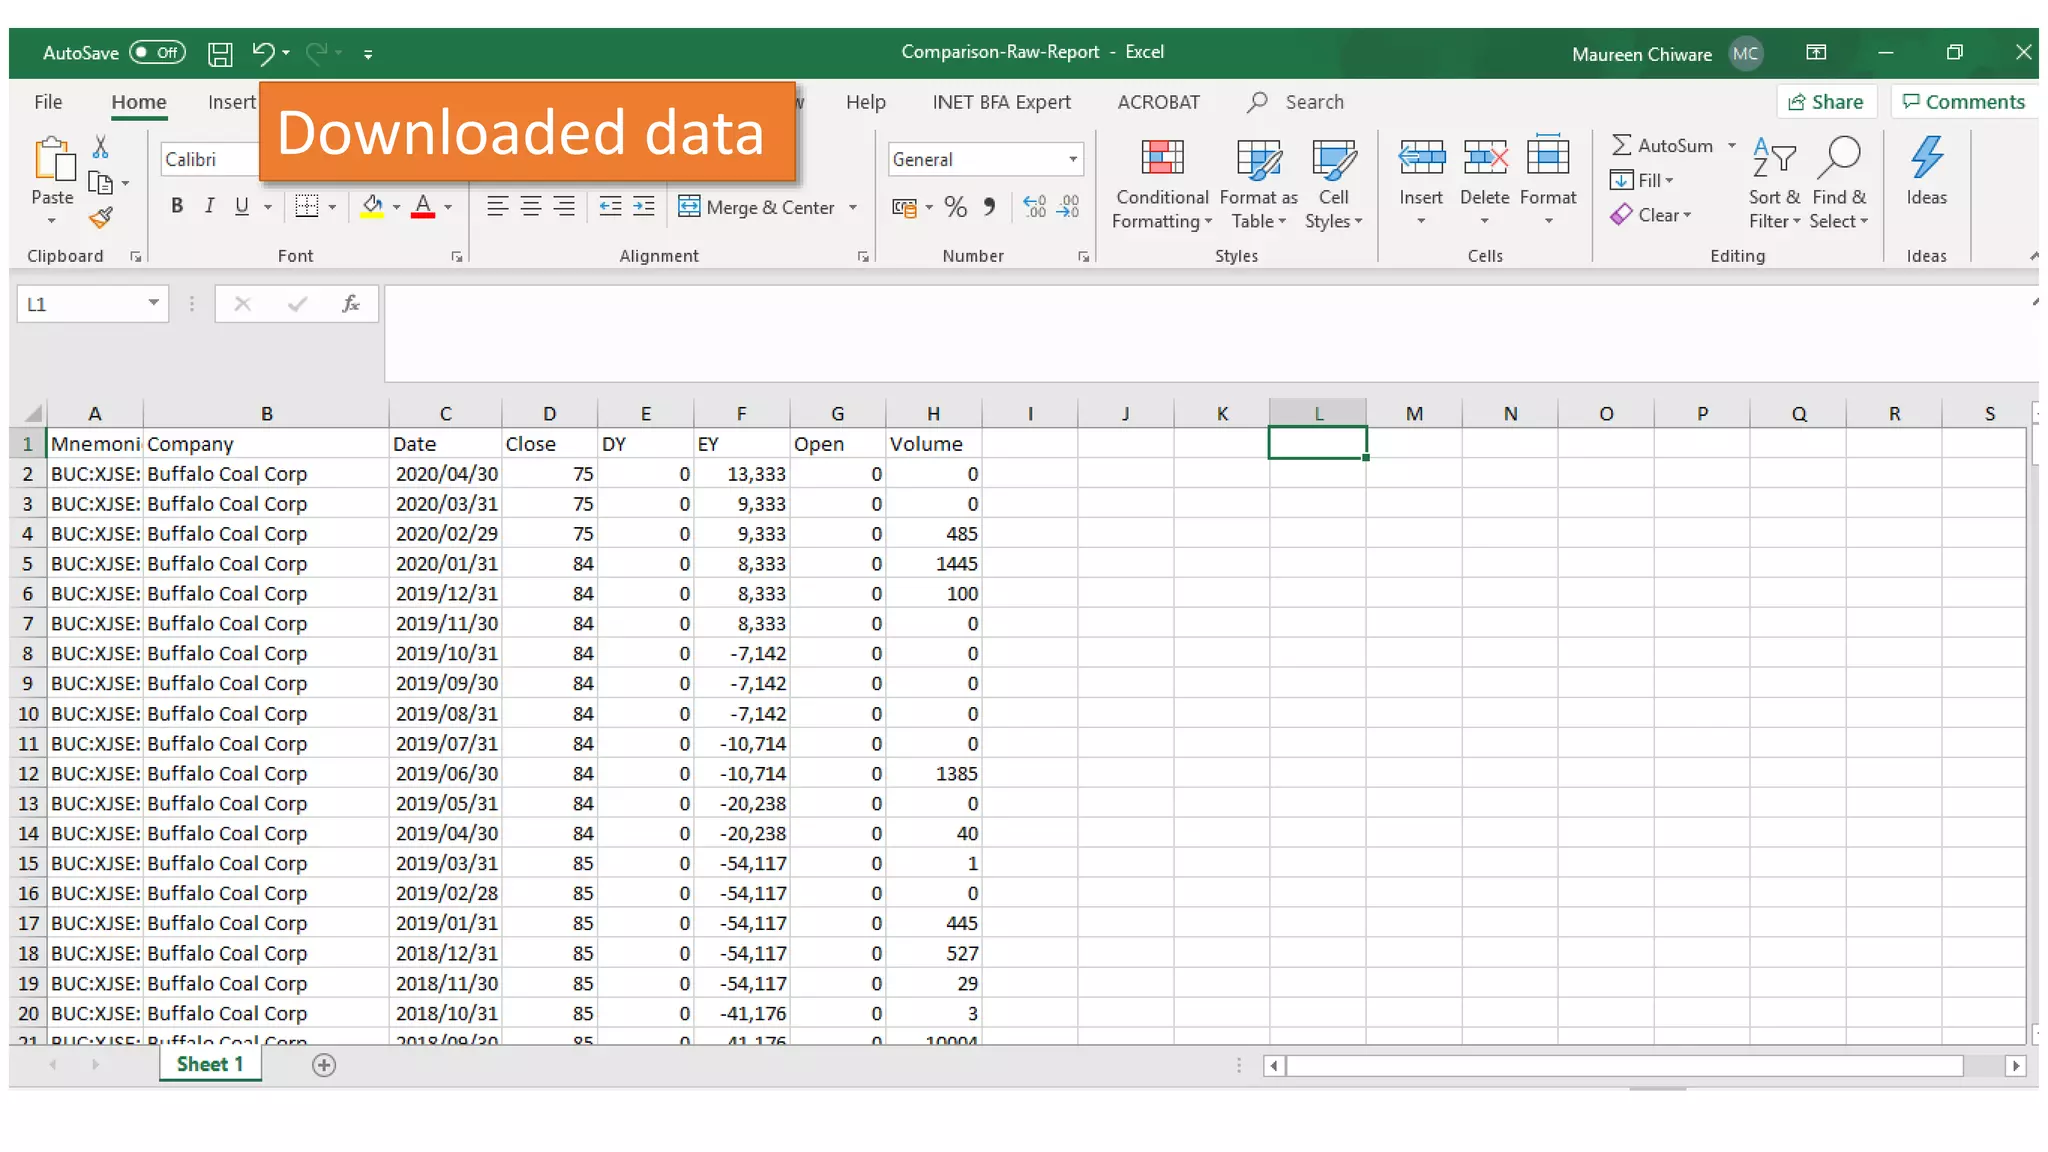The height and width of the screenshot is (1152, 2048).
Task: Click the Search box in ribbon
Action: [1296, 102]
